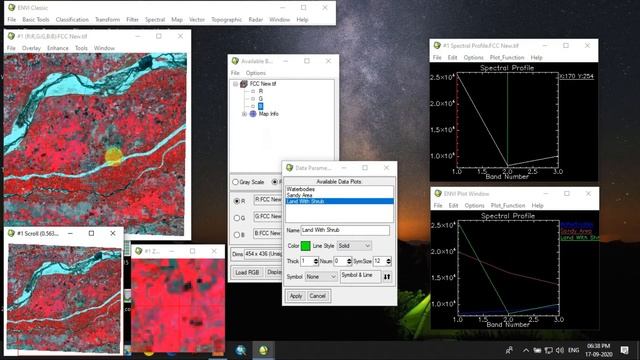640x360 pixels.
Task: Select the G band radio button
Action: 237,218
